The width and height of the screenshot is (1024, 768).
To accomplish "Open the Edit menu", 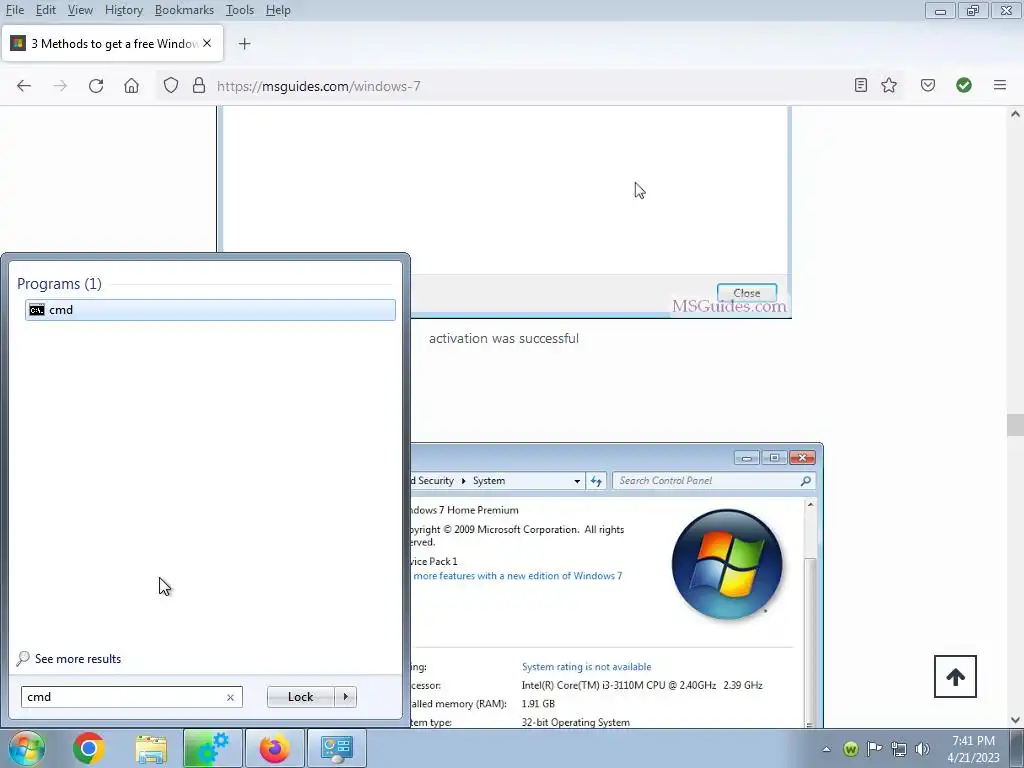I will (46, 10).
